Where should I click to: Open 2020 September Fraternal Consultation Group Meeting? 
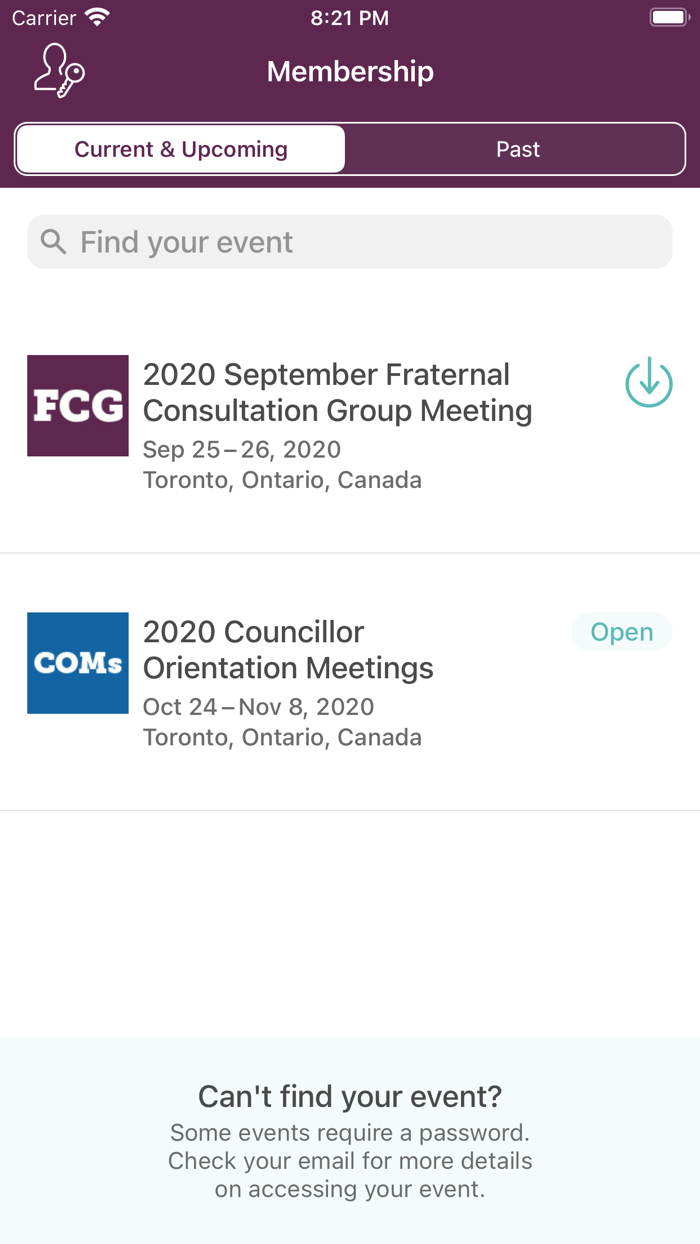pos(337,392)
